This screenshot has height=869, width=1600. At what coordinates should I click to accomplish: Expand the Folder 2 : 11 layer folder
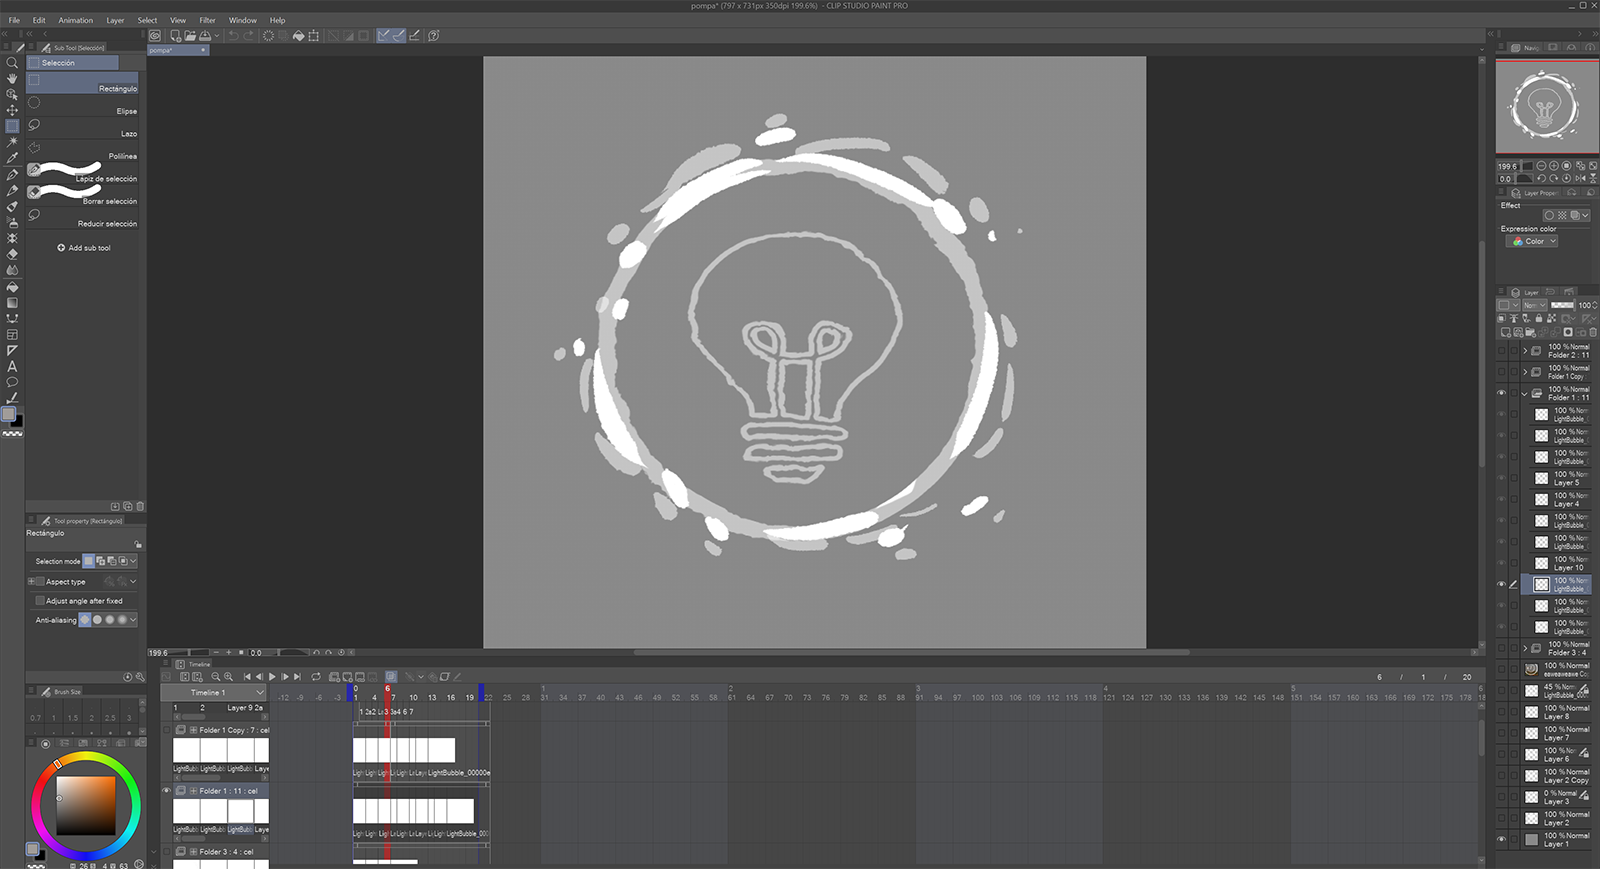coord(1525,351)
